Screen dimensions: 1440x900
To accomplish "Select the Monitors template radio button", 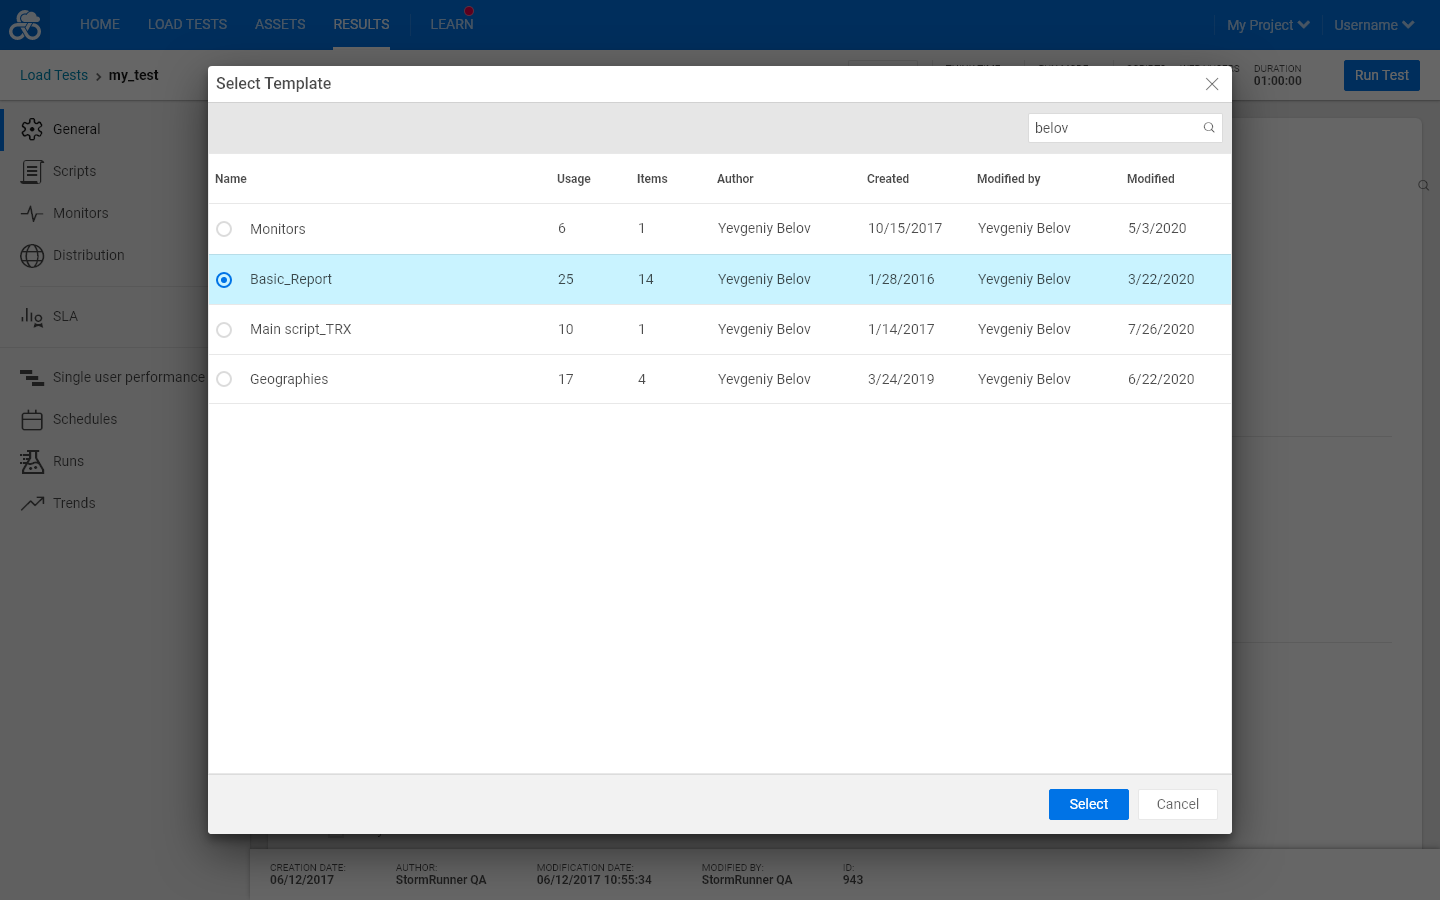I will 224,229.
